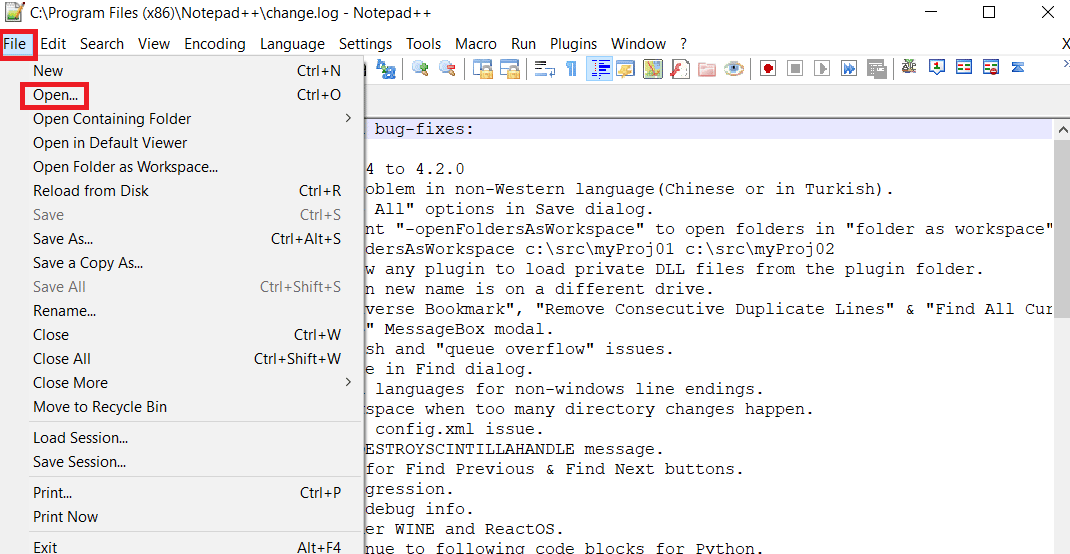
Task: Click the red-green list plugin icon
Action: [x=964, y=67]
